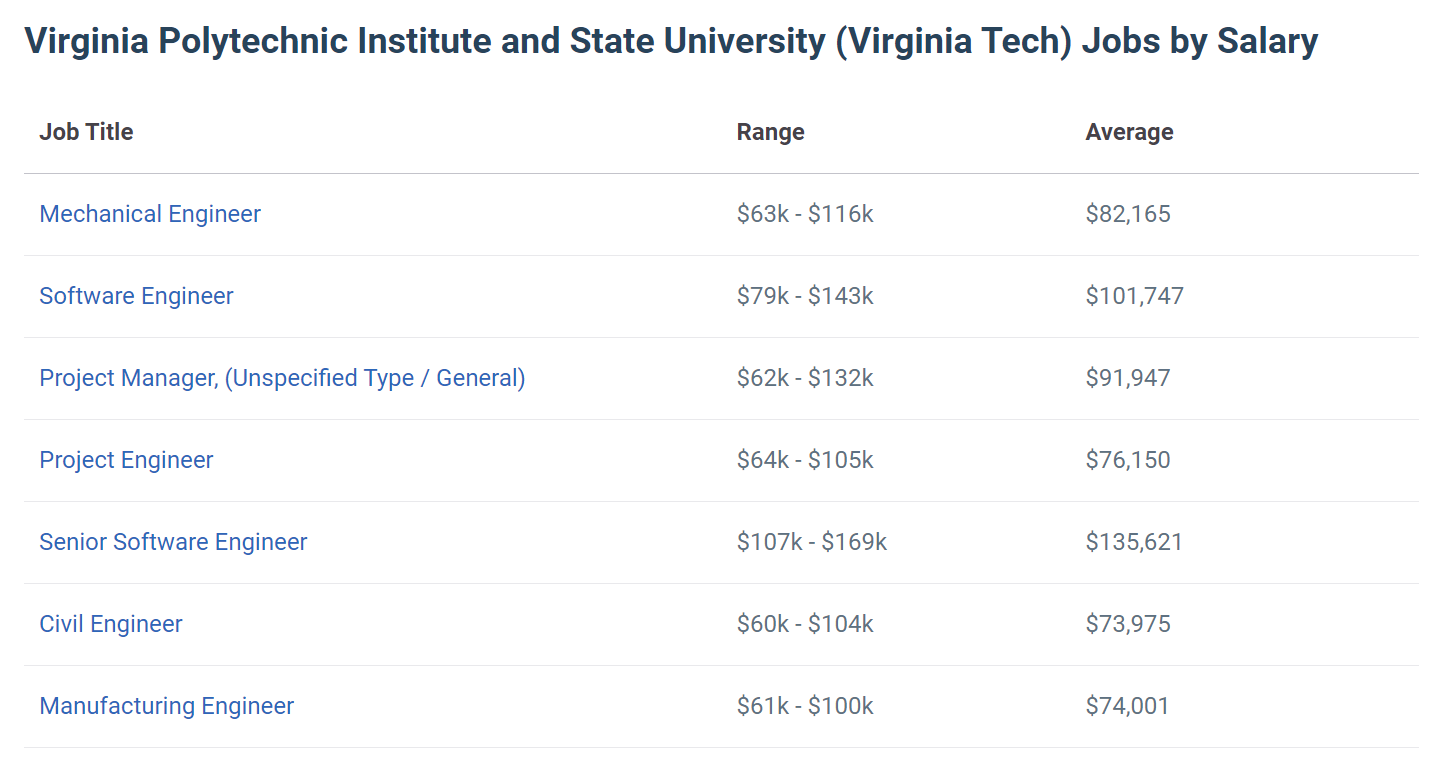
Task: Click the $63k - $116k range cell
Action: 805,214
